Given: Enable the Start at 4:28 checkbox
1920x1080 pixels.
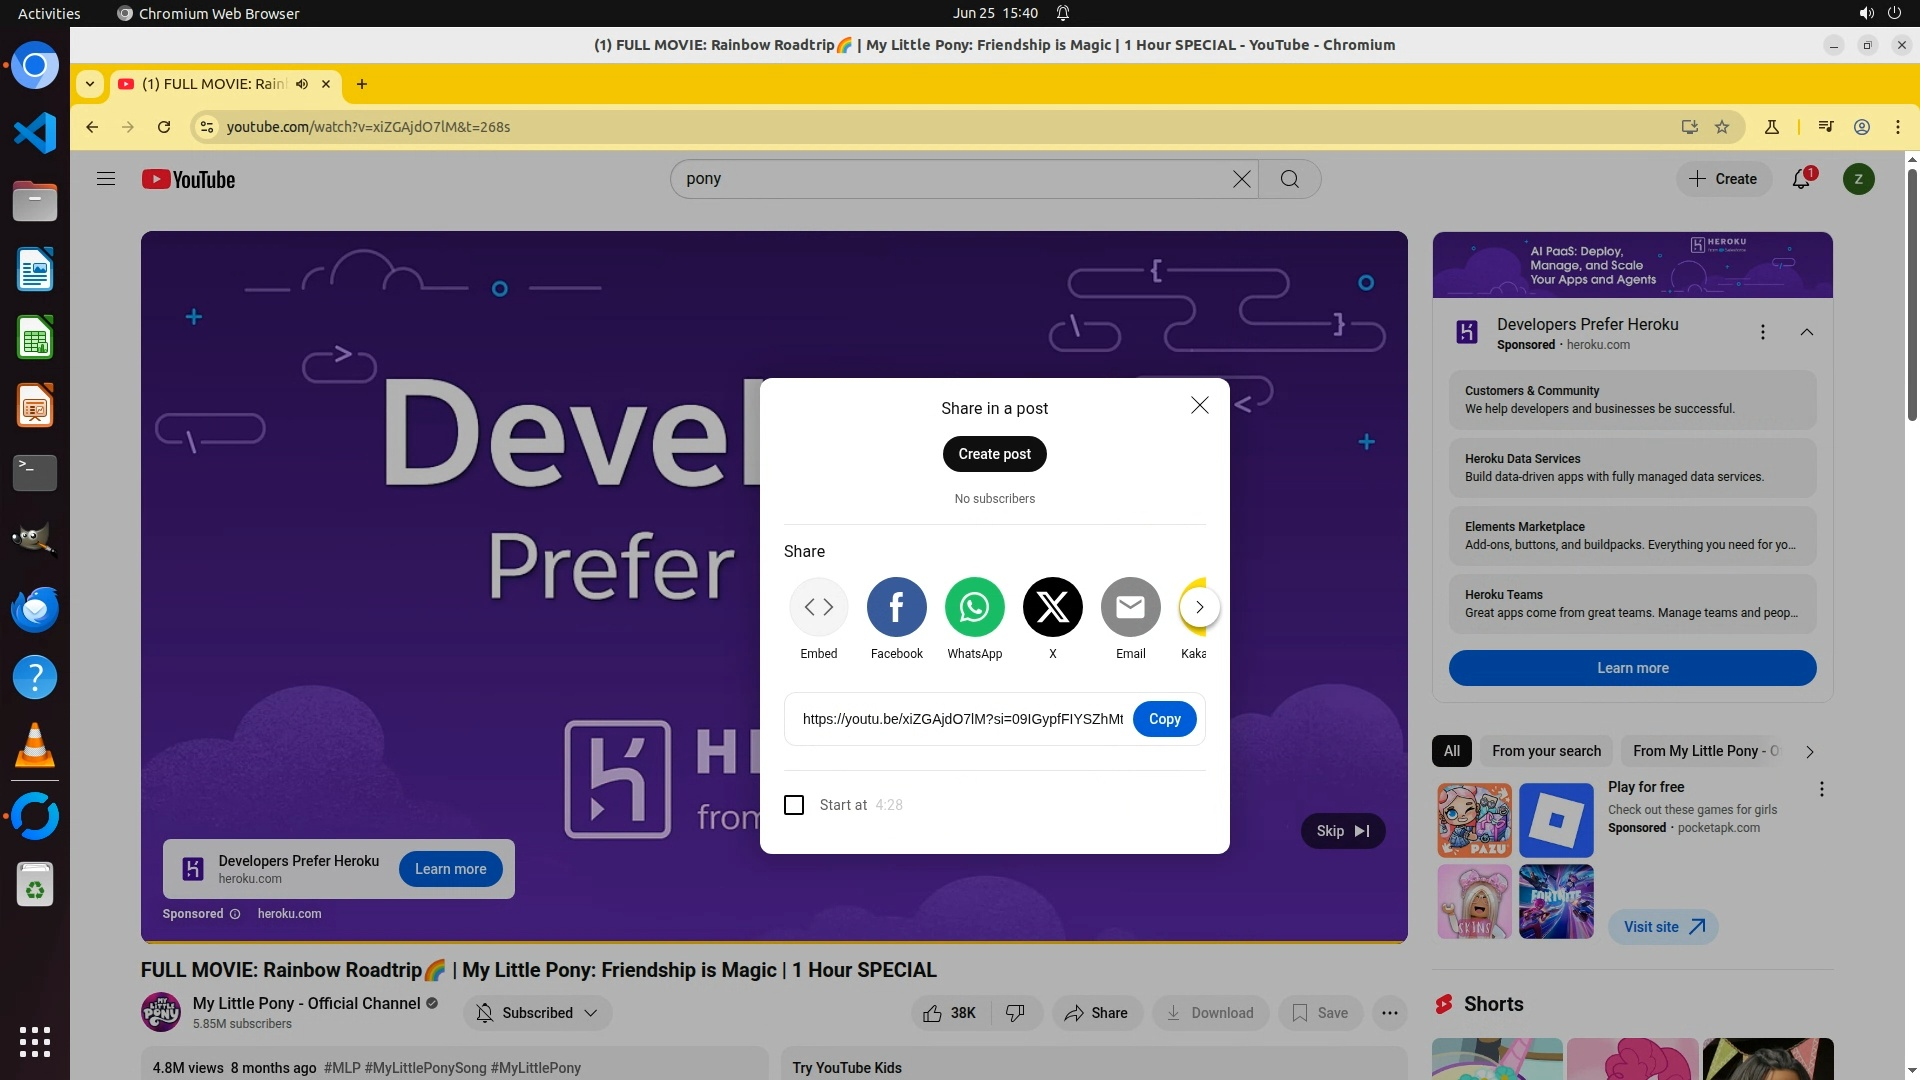Looking at the screenshot, I should coord(794,805).
